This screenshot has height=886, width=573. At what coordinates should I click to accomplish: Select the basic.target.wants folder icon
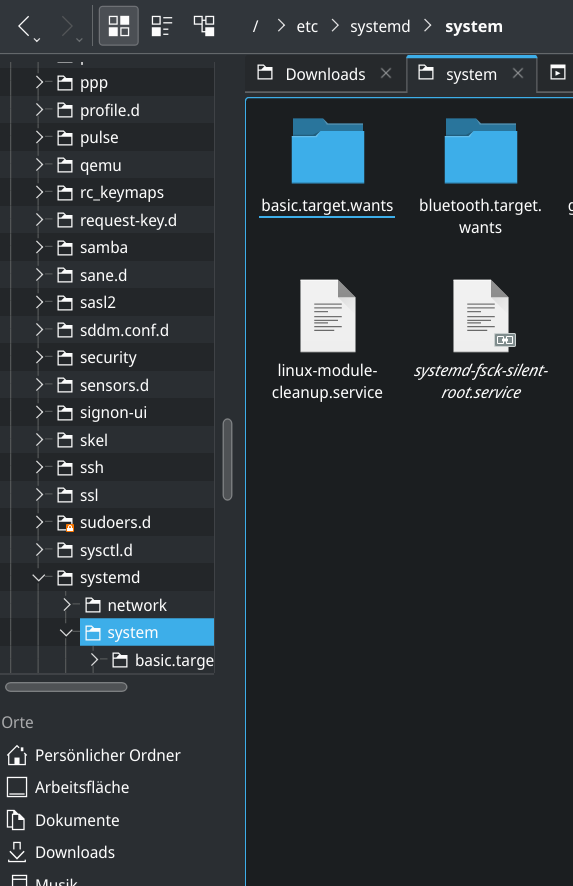coord(328,151)
